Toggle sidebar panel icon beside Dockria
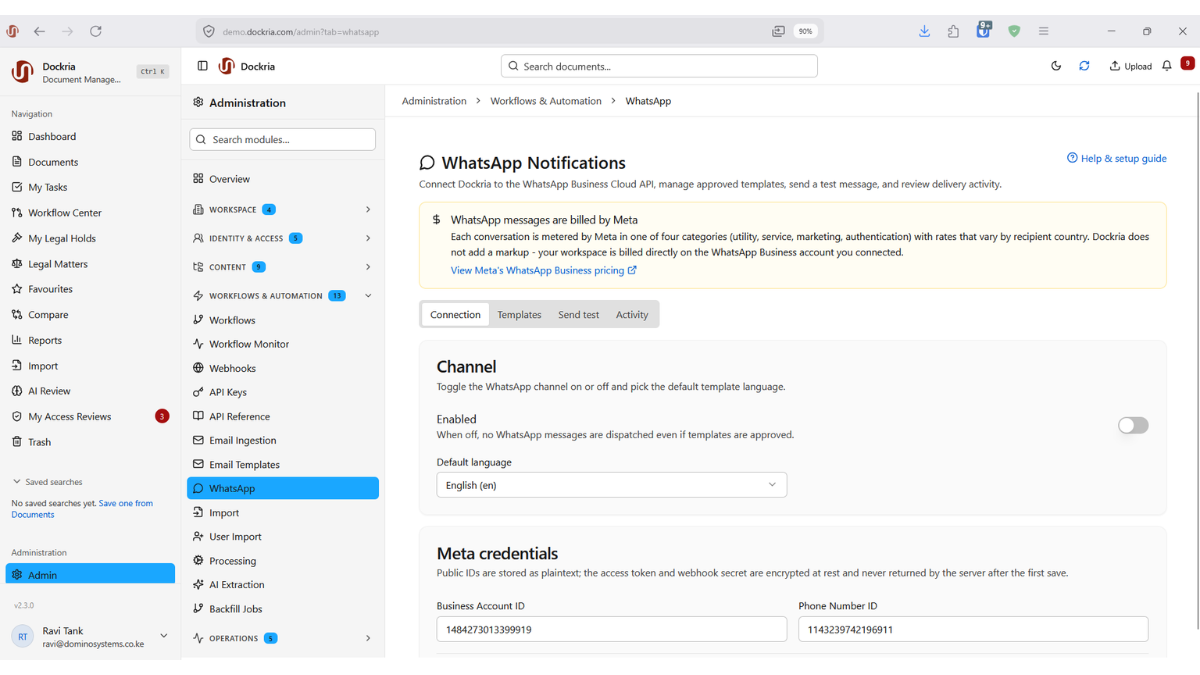 click(x=202, y=66)
